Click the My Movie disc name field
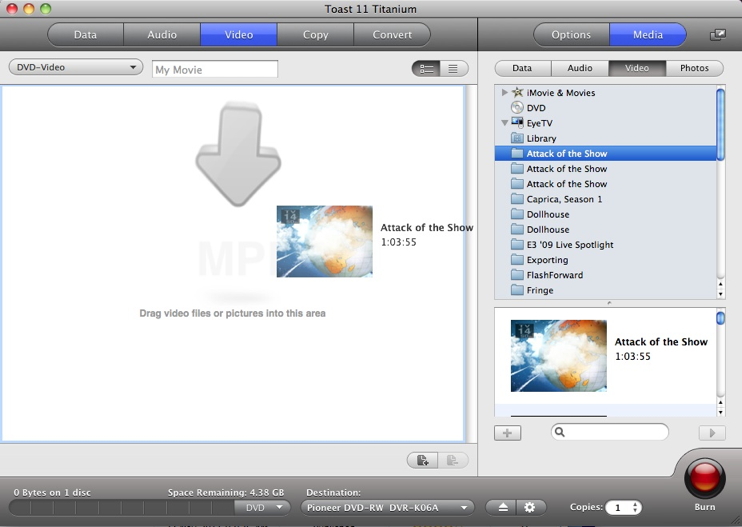 point(215,70)
